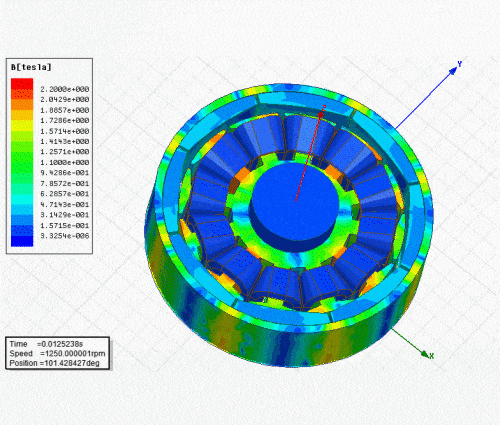Click the Time readout in info box

pos(46,344)
